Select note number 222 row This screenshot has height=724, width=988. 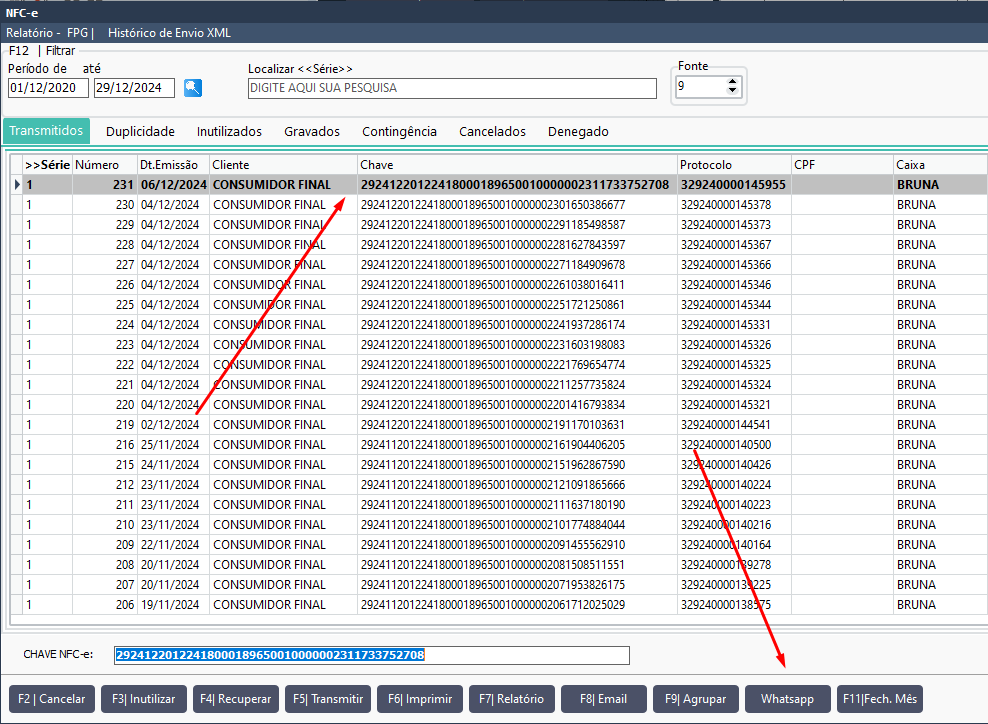[499, 365]
